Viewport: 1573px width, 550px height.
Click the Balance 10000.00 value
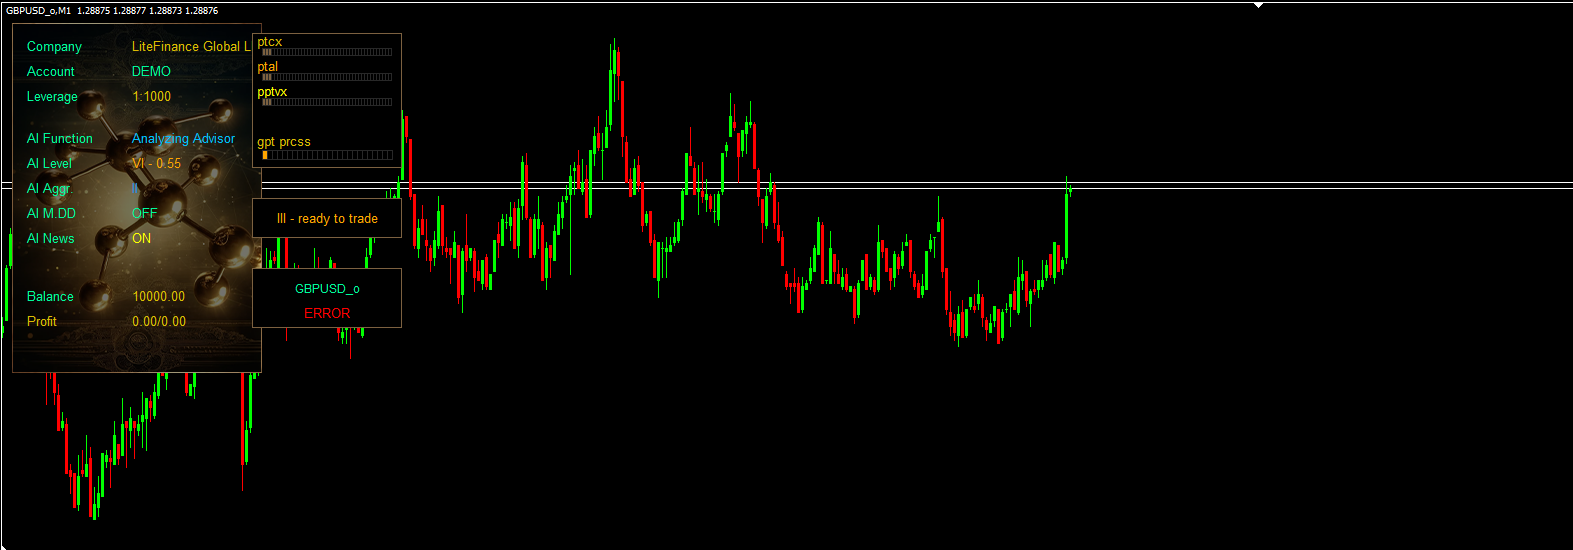pos(158,296)
